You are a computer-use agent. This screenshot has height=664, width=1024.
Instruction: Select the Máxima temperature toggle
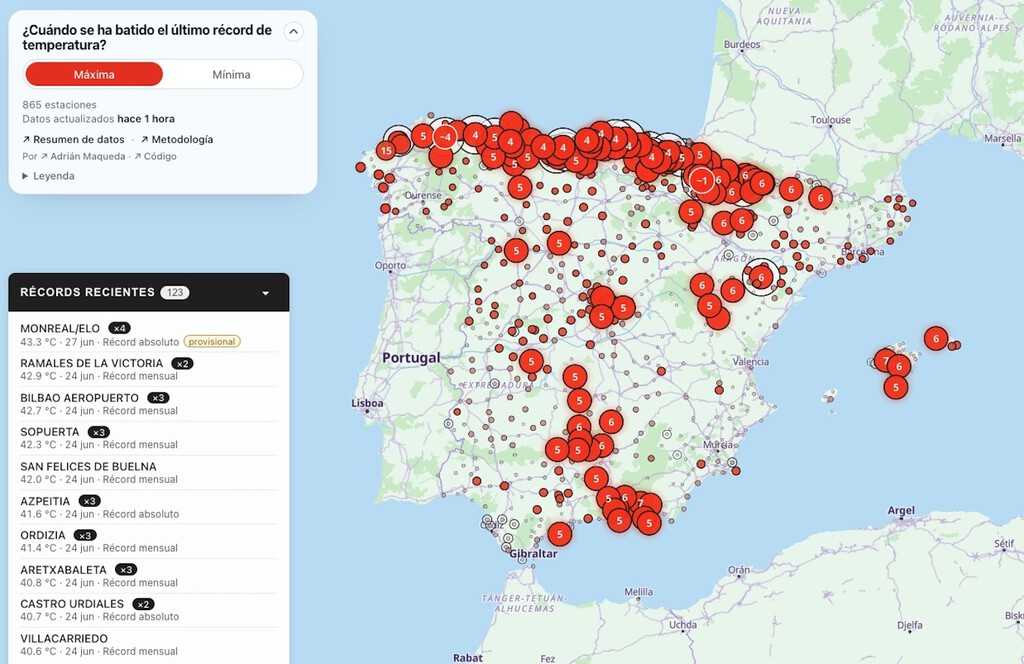point(94,74)
